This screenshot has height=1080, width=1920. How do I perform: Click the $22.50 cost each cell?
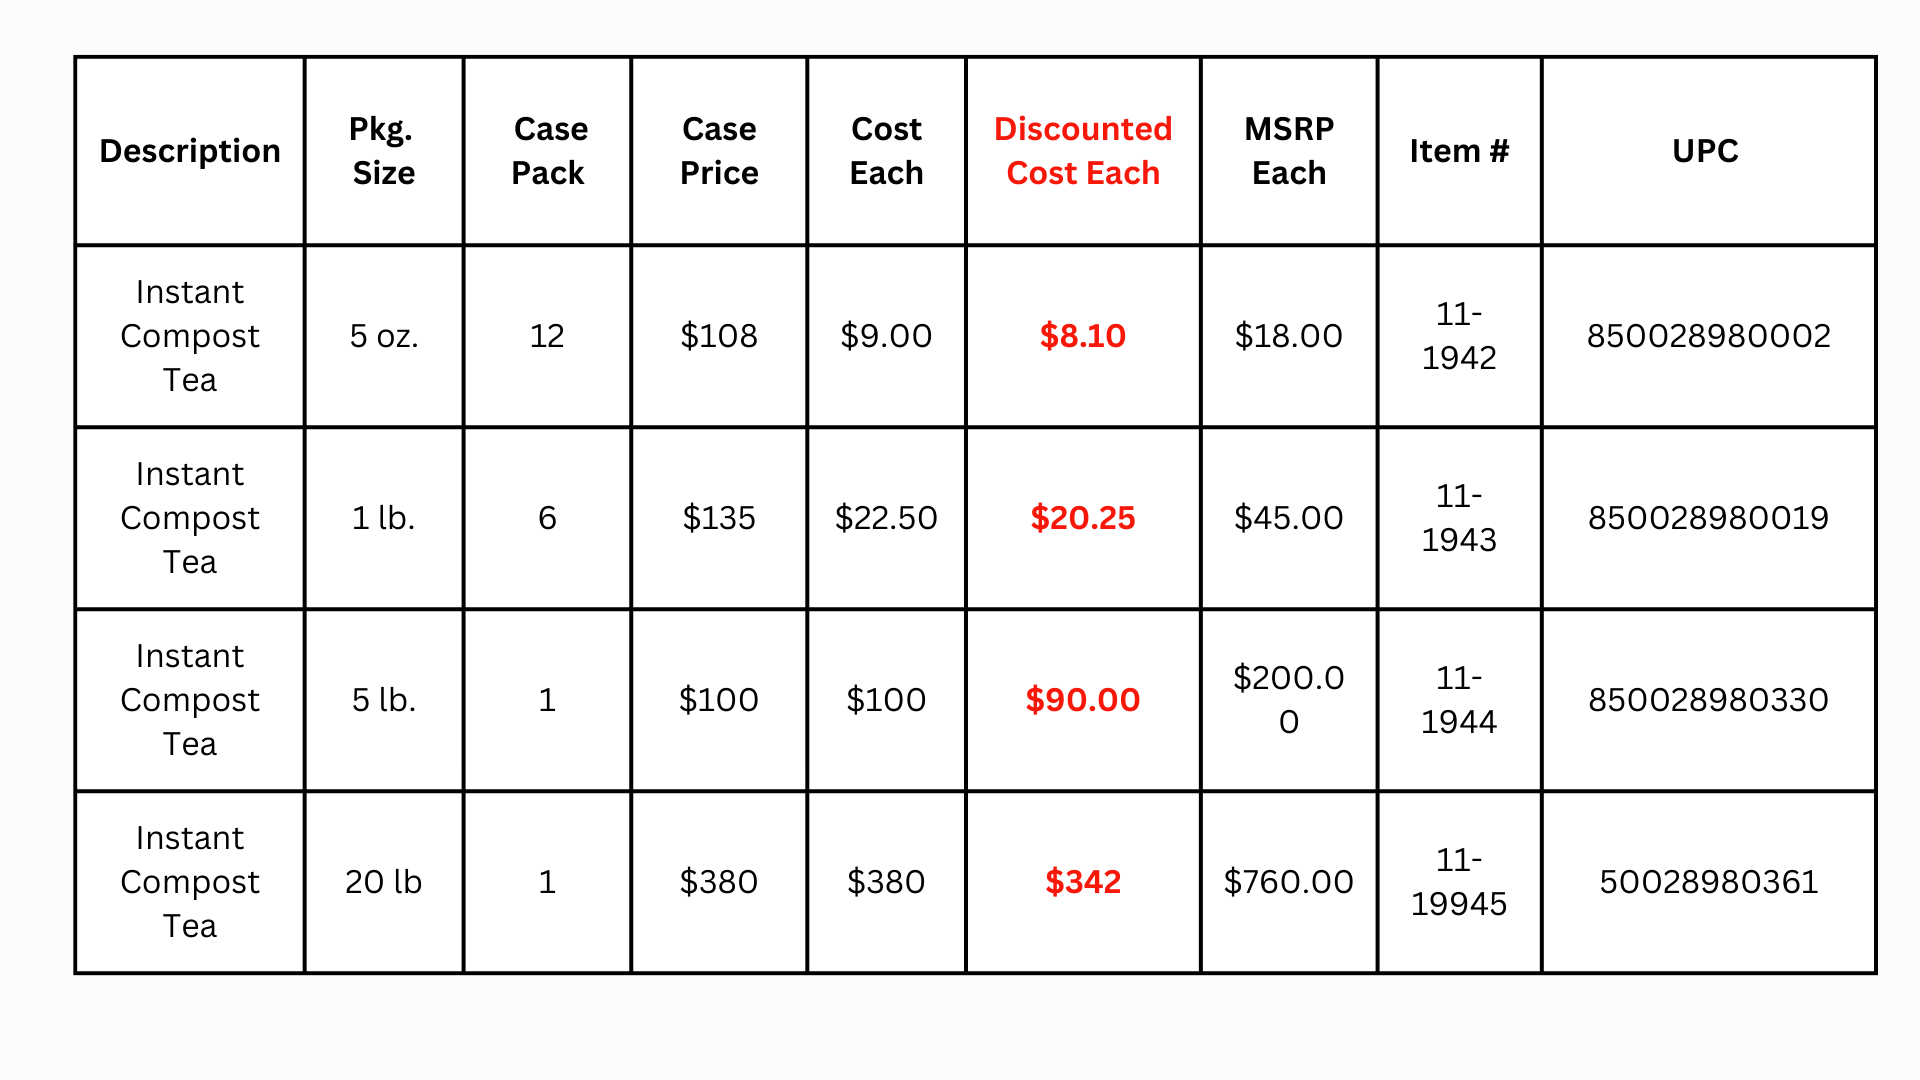coord(886,518)
